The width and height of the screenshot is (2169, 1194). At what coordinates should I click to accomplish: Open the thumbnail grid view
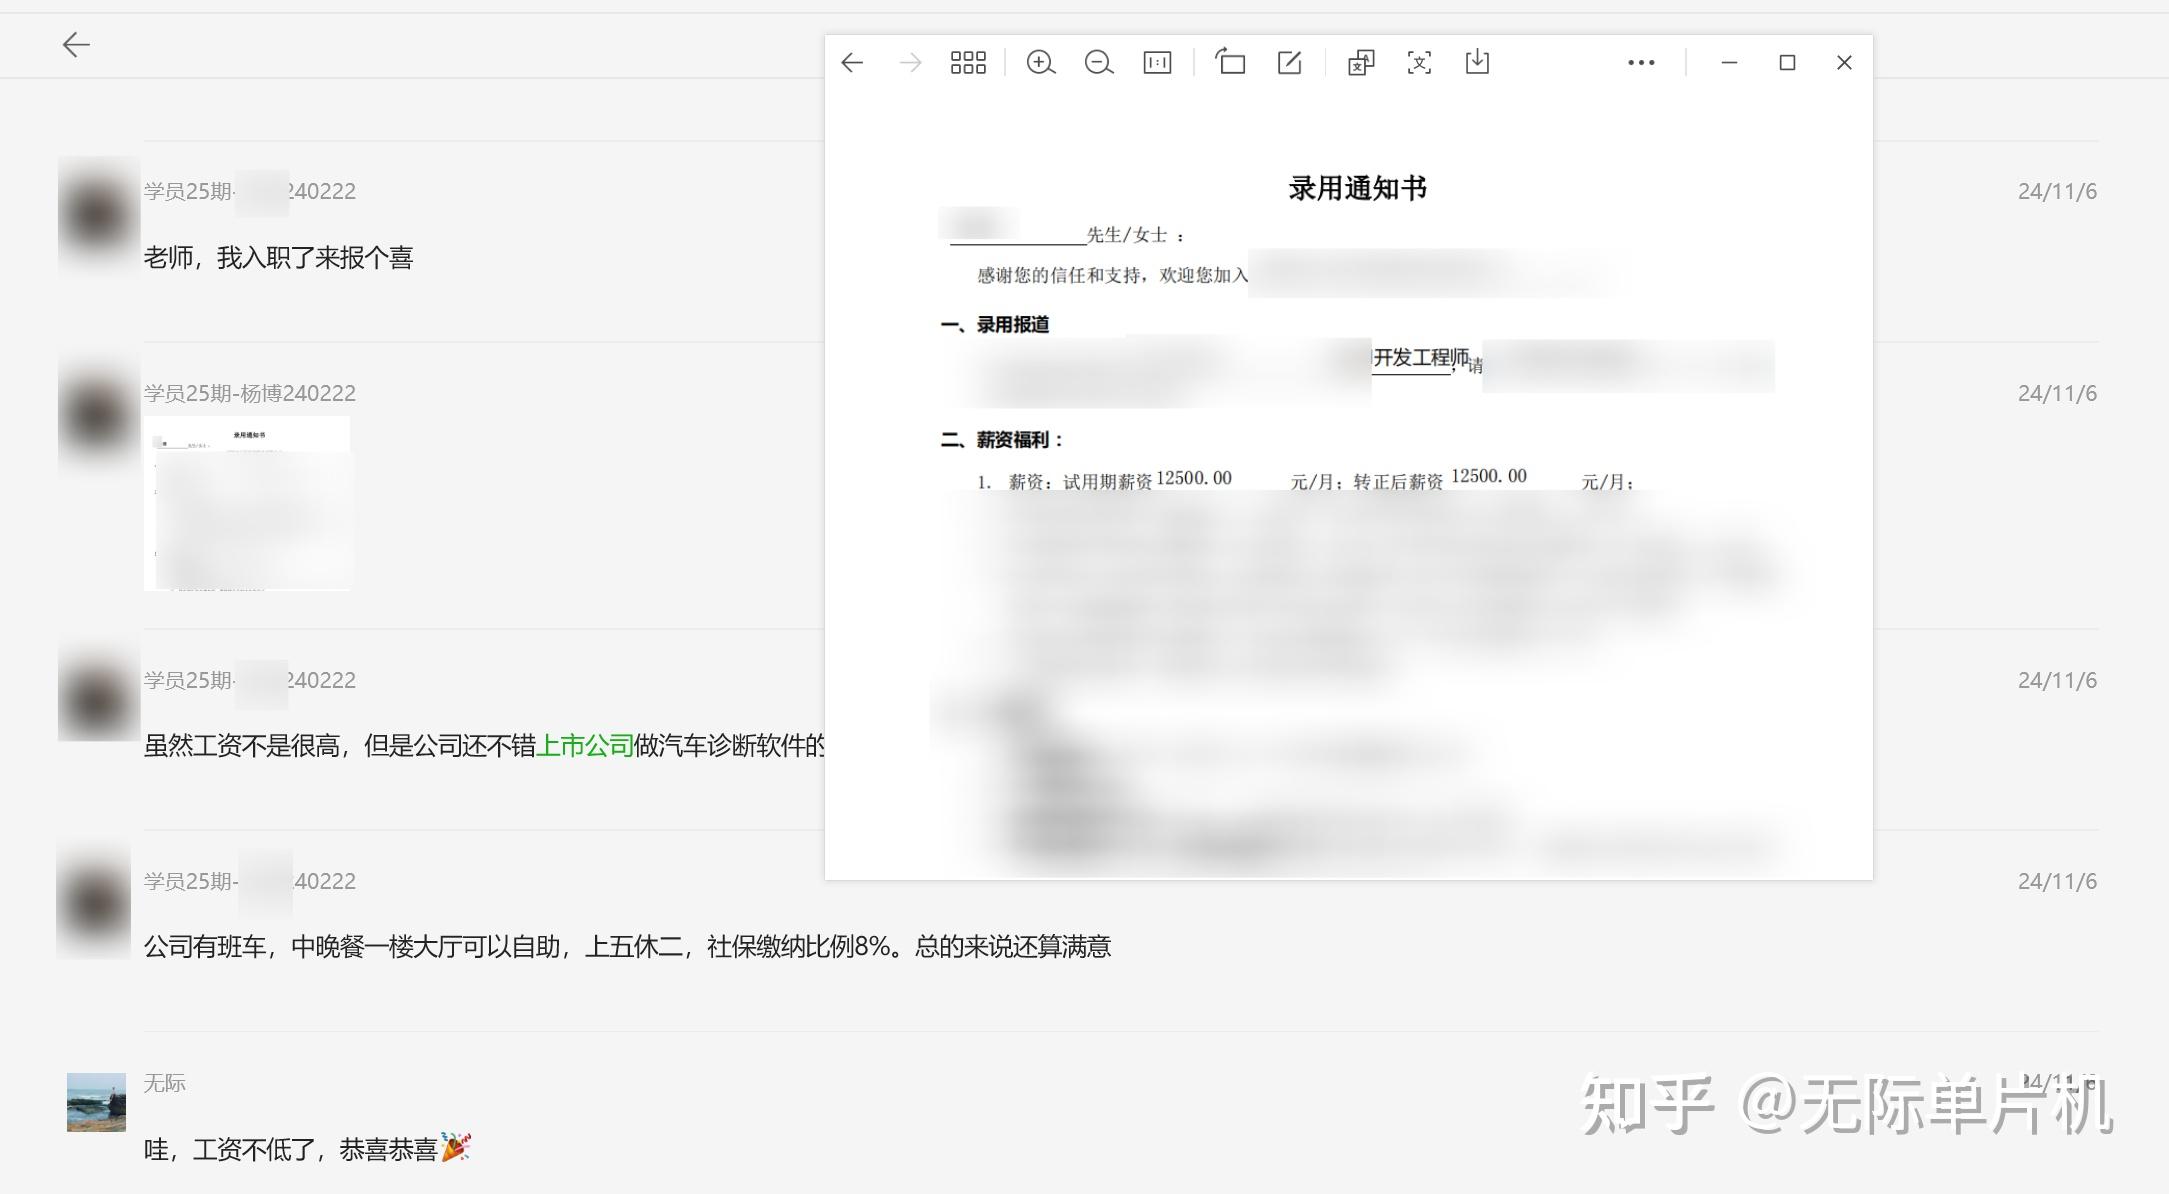coord(967,63)
